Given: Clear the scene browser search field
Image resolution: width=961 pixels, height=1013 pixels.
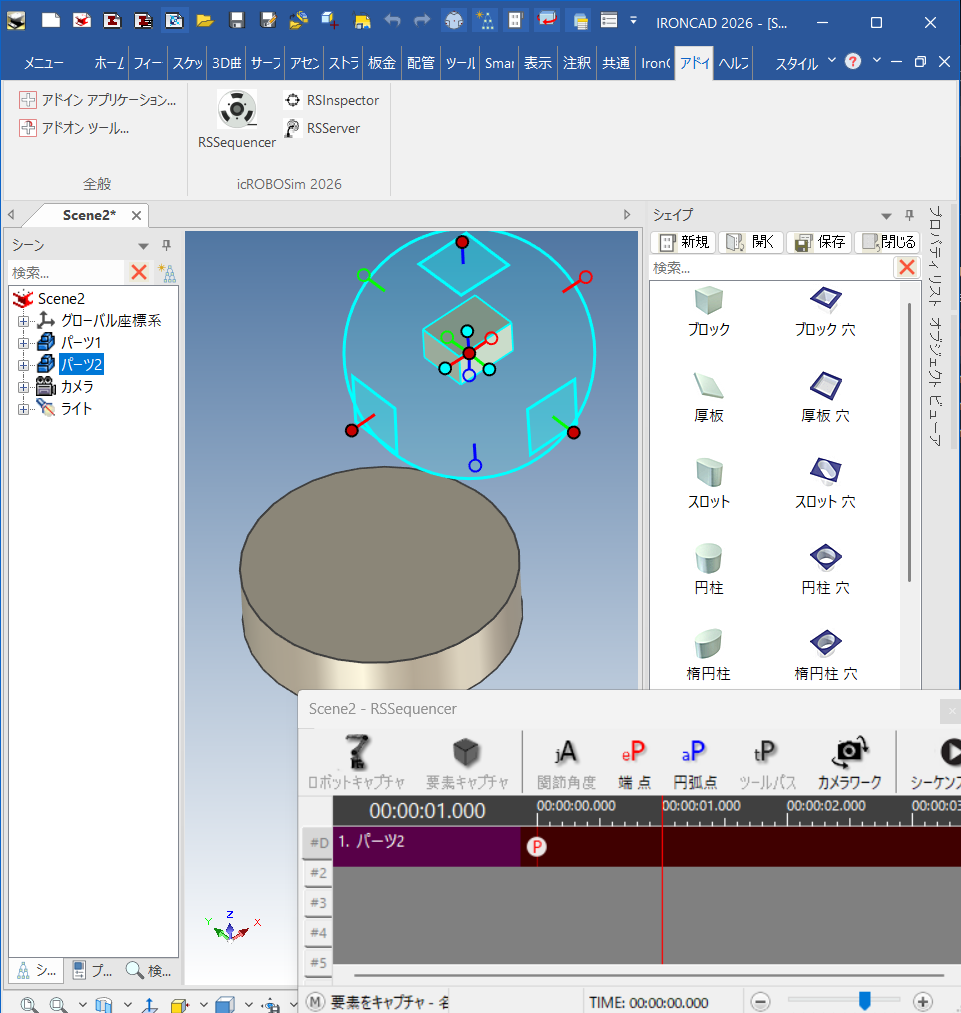Looking at the screenshot, I should click(x=139, y=272).
